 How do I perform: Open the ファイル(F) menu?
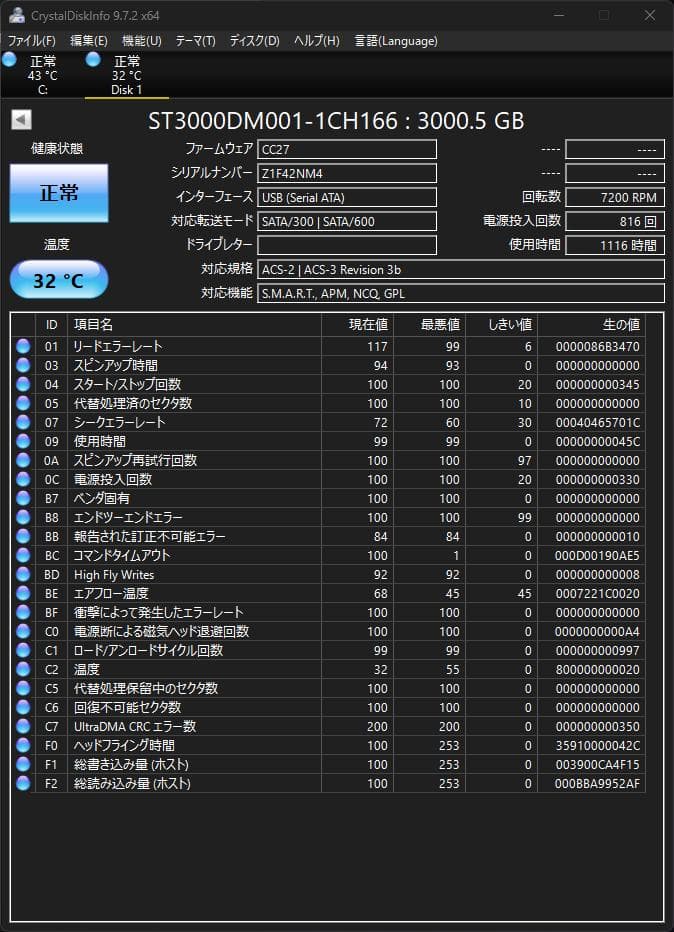click(32, 40)
